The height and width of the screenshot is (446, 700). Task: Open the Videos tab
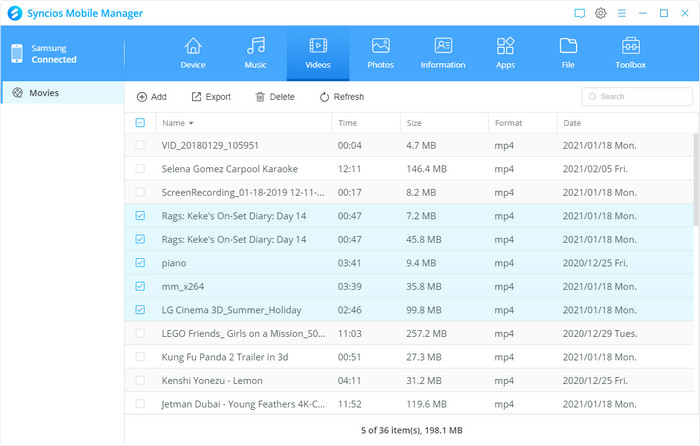click(x=318, y=53)
